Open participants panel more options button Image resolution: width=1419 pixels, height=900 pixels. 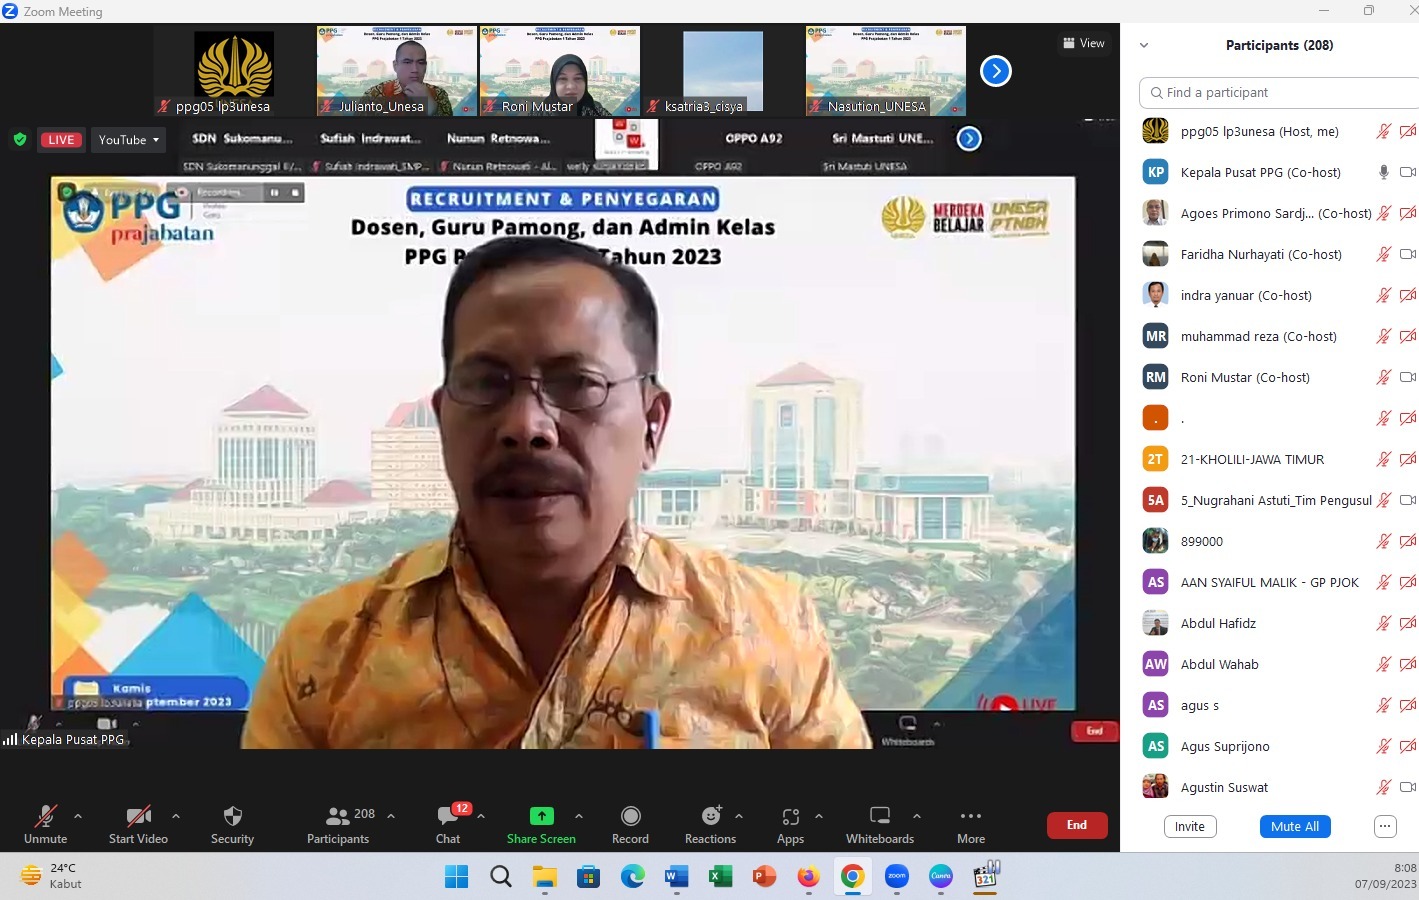tap(1385, 827)
